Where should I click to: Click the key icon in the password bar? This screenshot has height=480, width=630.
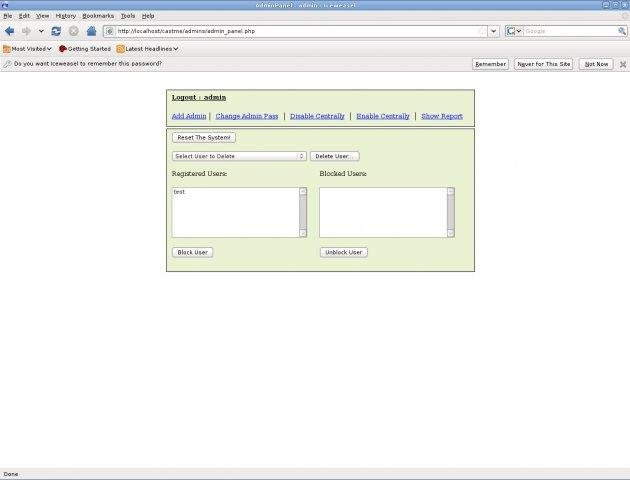coord(7,64)
